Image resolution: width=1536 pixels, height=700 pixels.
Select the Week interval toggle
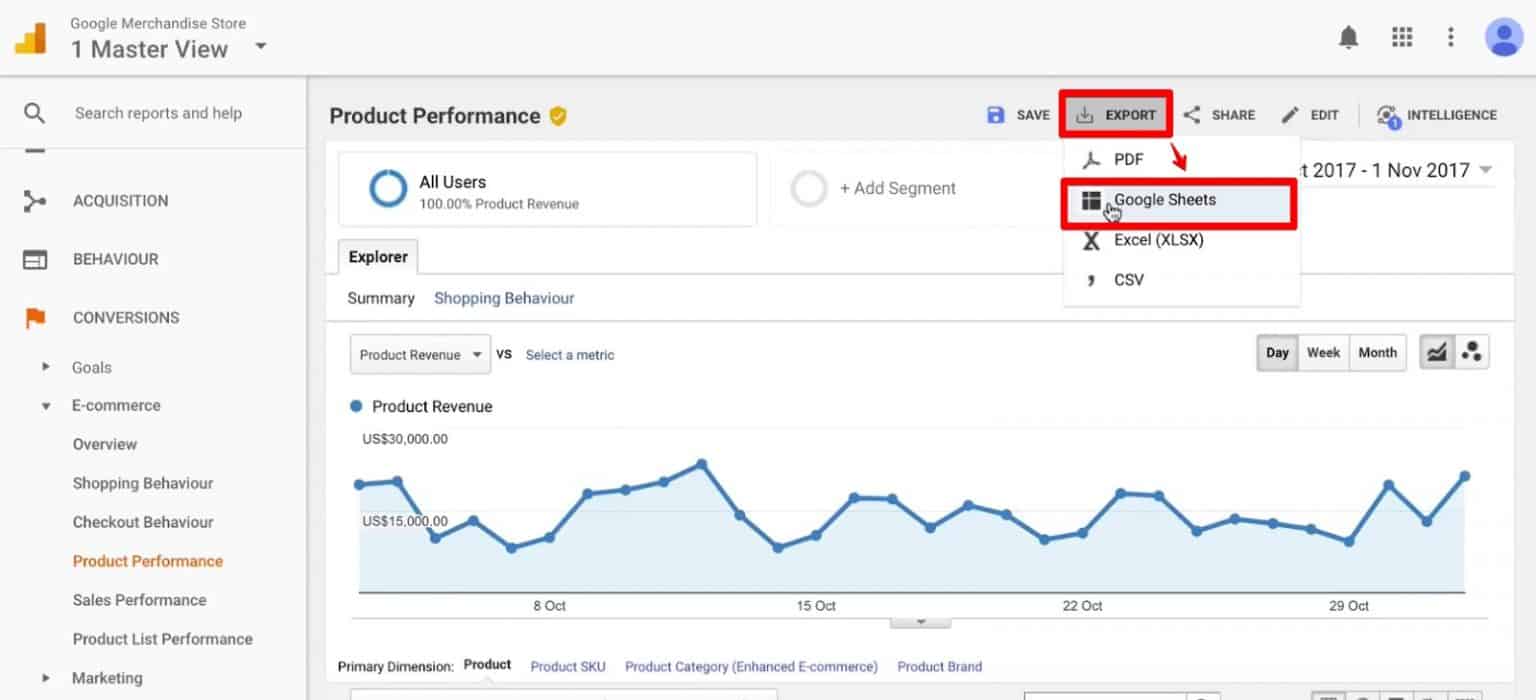[1322, 353]
